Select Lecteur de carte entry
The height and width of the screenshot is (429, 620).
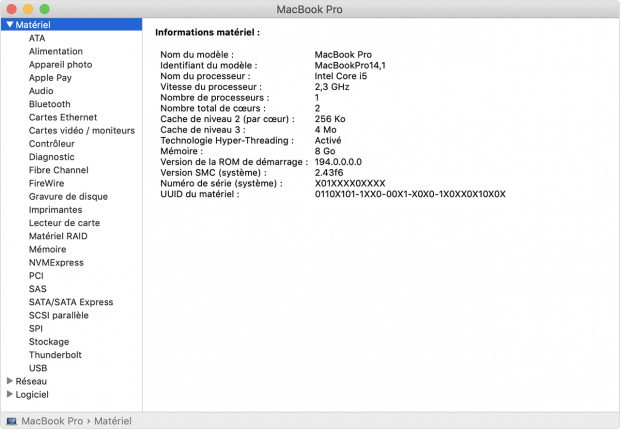point(64,223)
